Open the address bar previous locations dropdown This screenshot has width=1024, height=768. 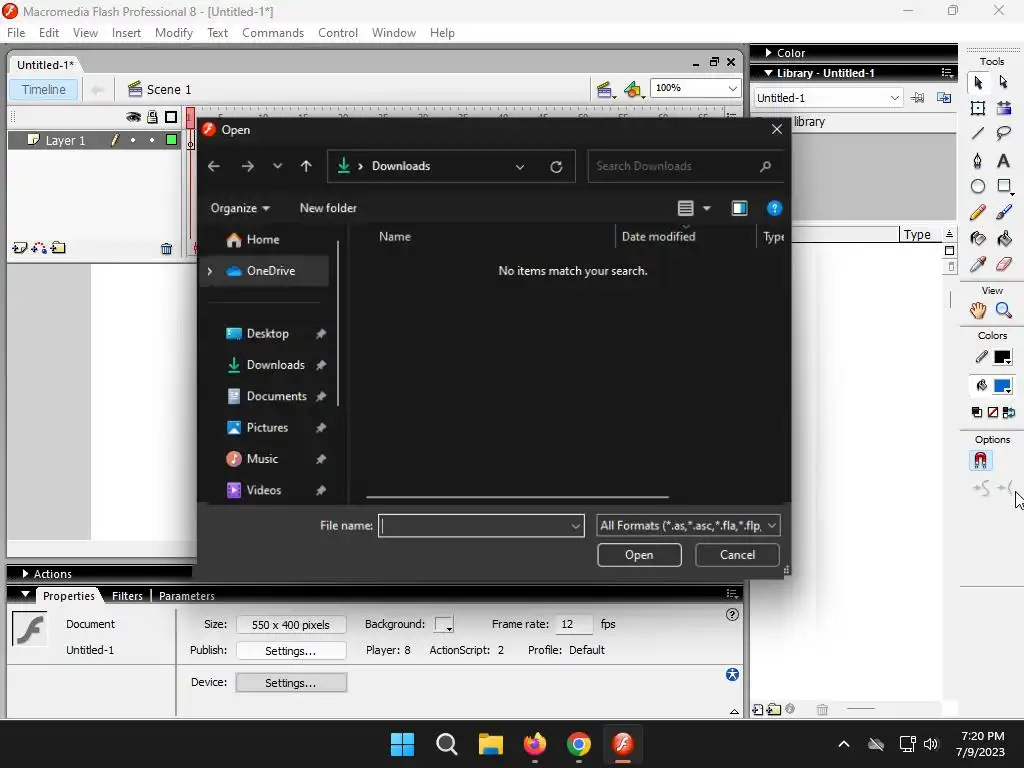[520, 167]
